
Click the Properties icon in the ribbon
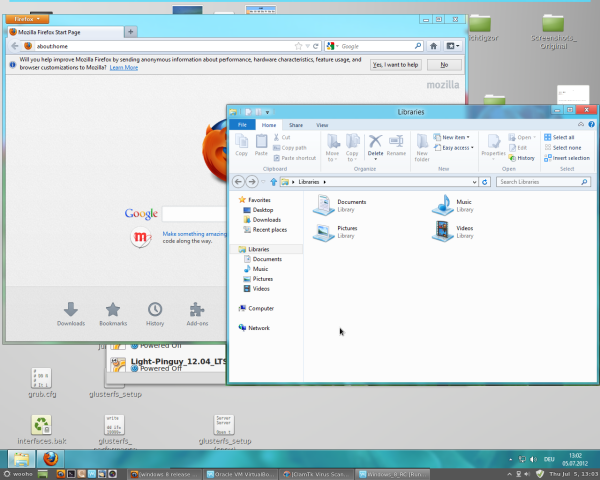(x=494, y=147)
